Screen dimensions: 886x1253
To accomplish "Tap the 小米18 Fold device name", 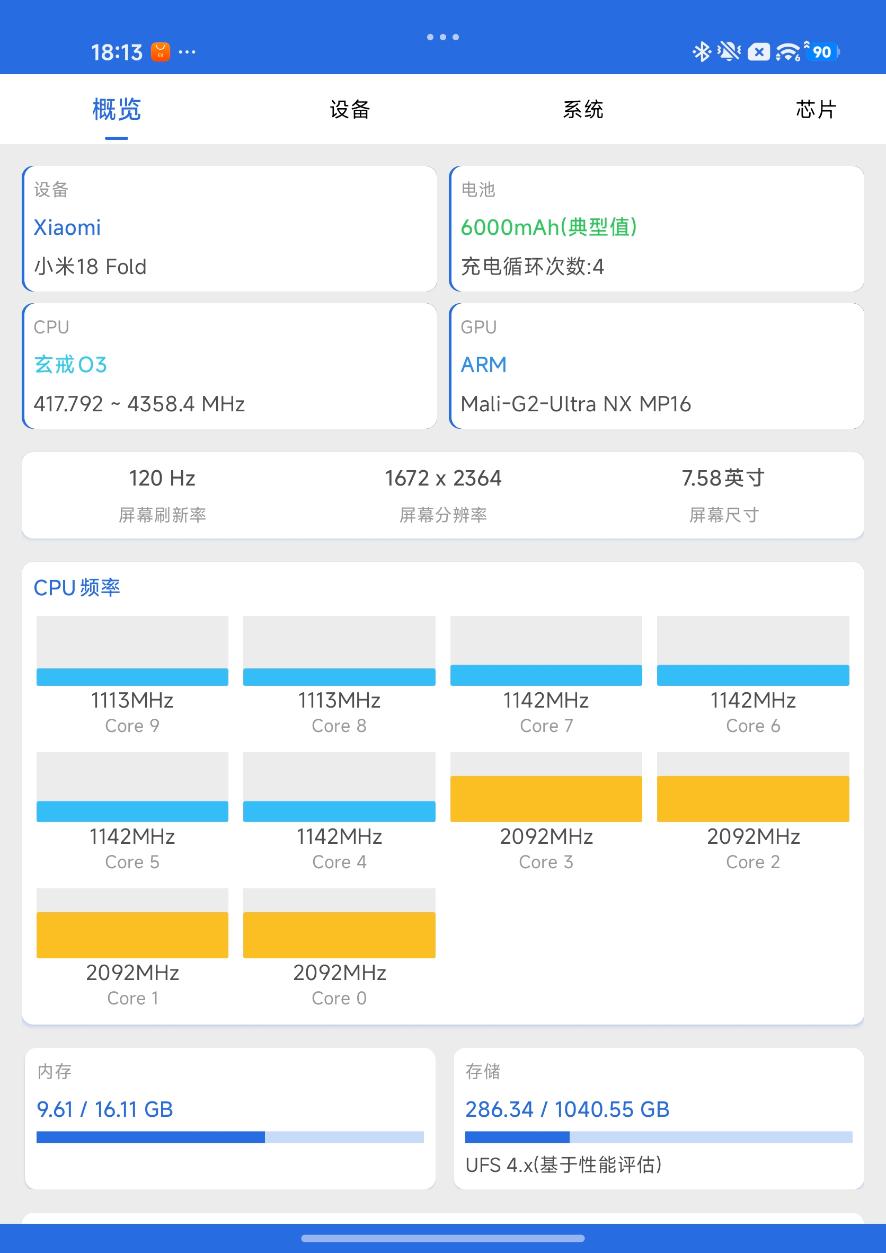I will (90, 267).
